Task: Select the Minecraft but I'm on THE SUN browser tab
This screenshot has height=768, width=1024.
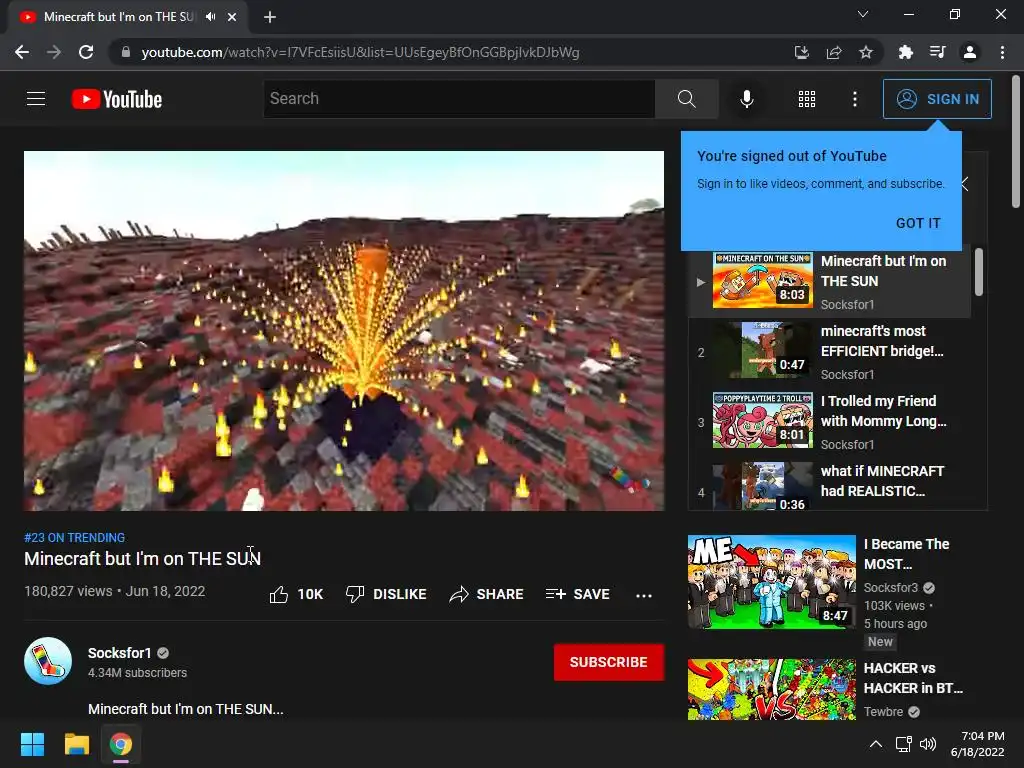Action: point(128,17)
